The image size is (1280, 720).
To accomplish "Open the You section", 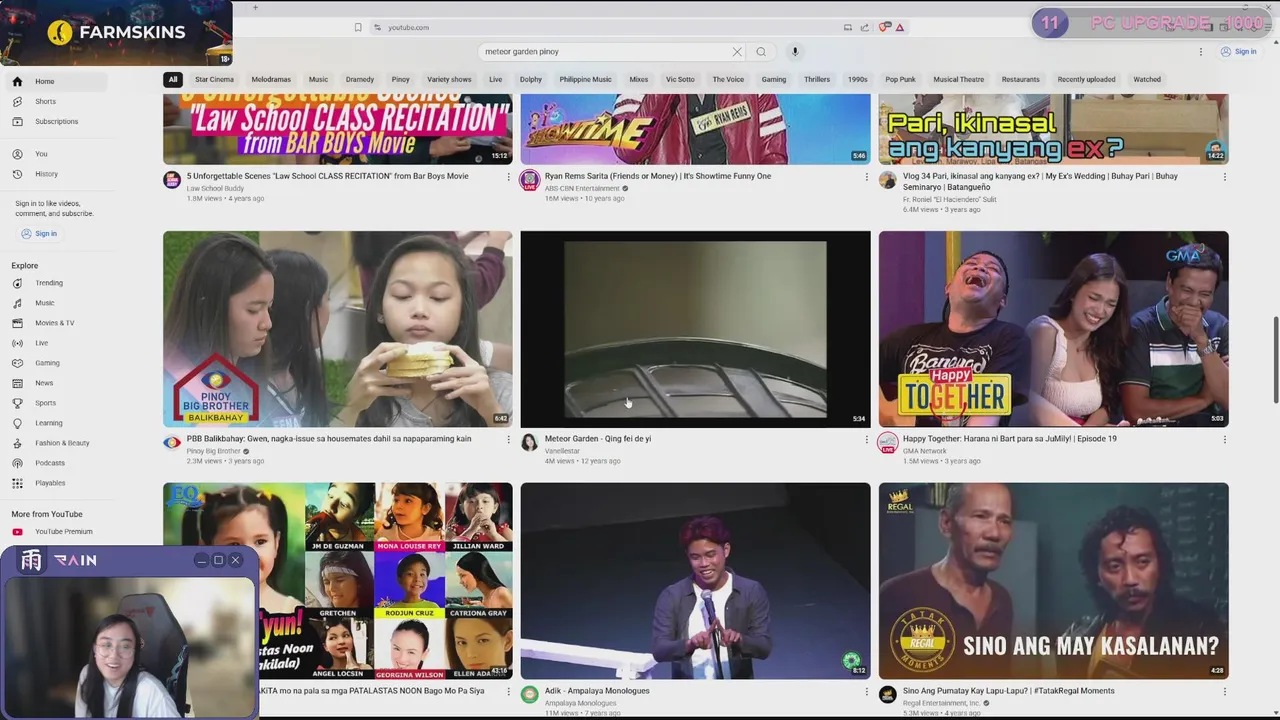I will click(55, 154).
